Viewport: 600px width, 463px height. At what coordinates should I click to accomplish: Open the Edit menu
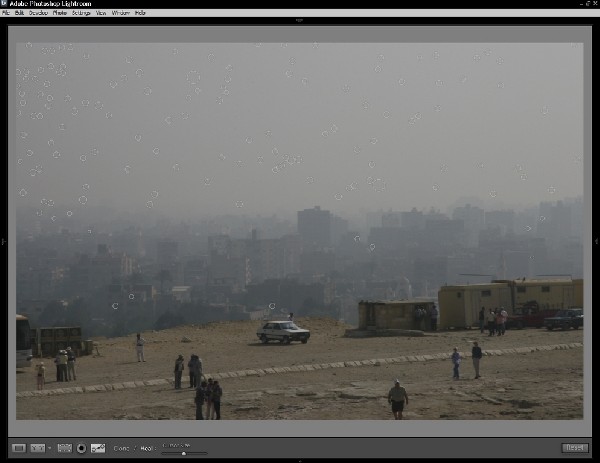tap(19, 13)
